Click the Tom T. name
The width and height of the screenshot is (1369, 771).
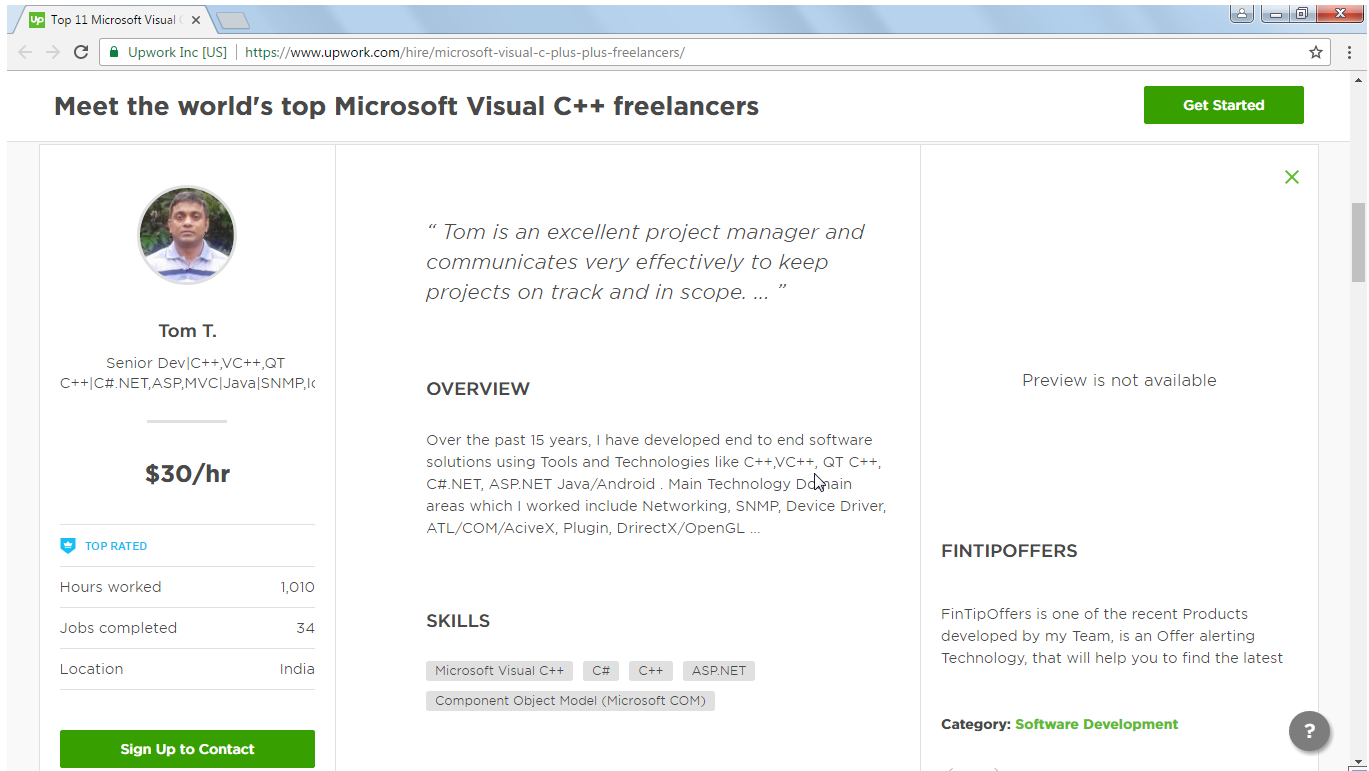(187, 331)
